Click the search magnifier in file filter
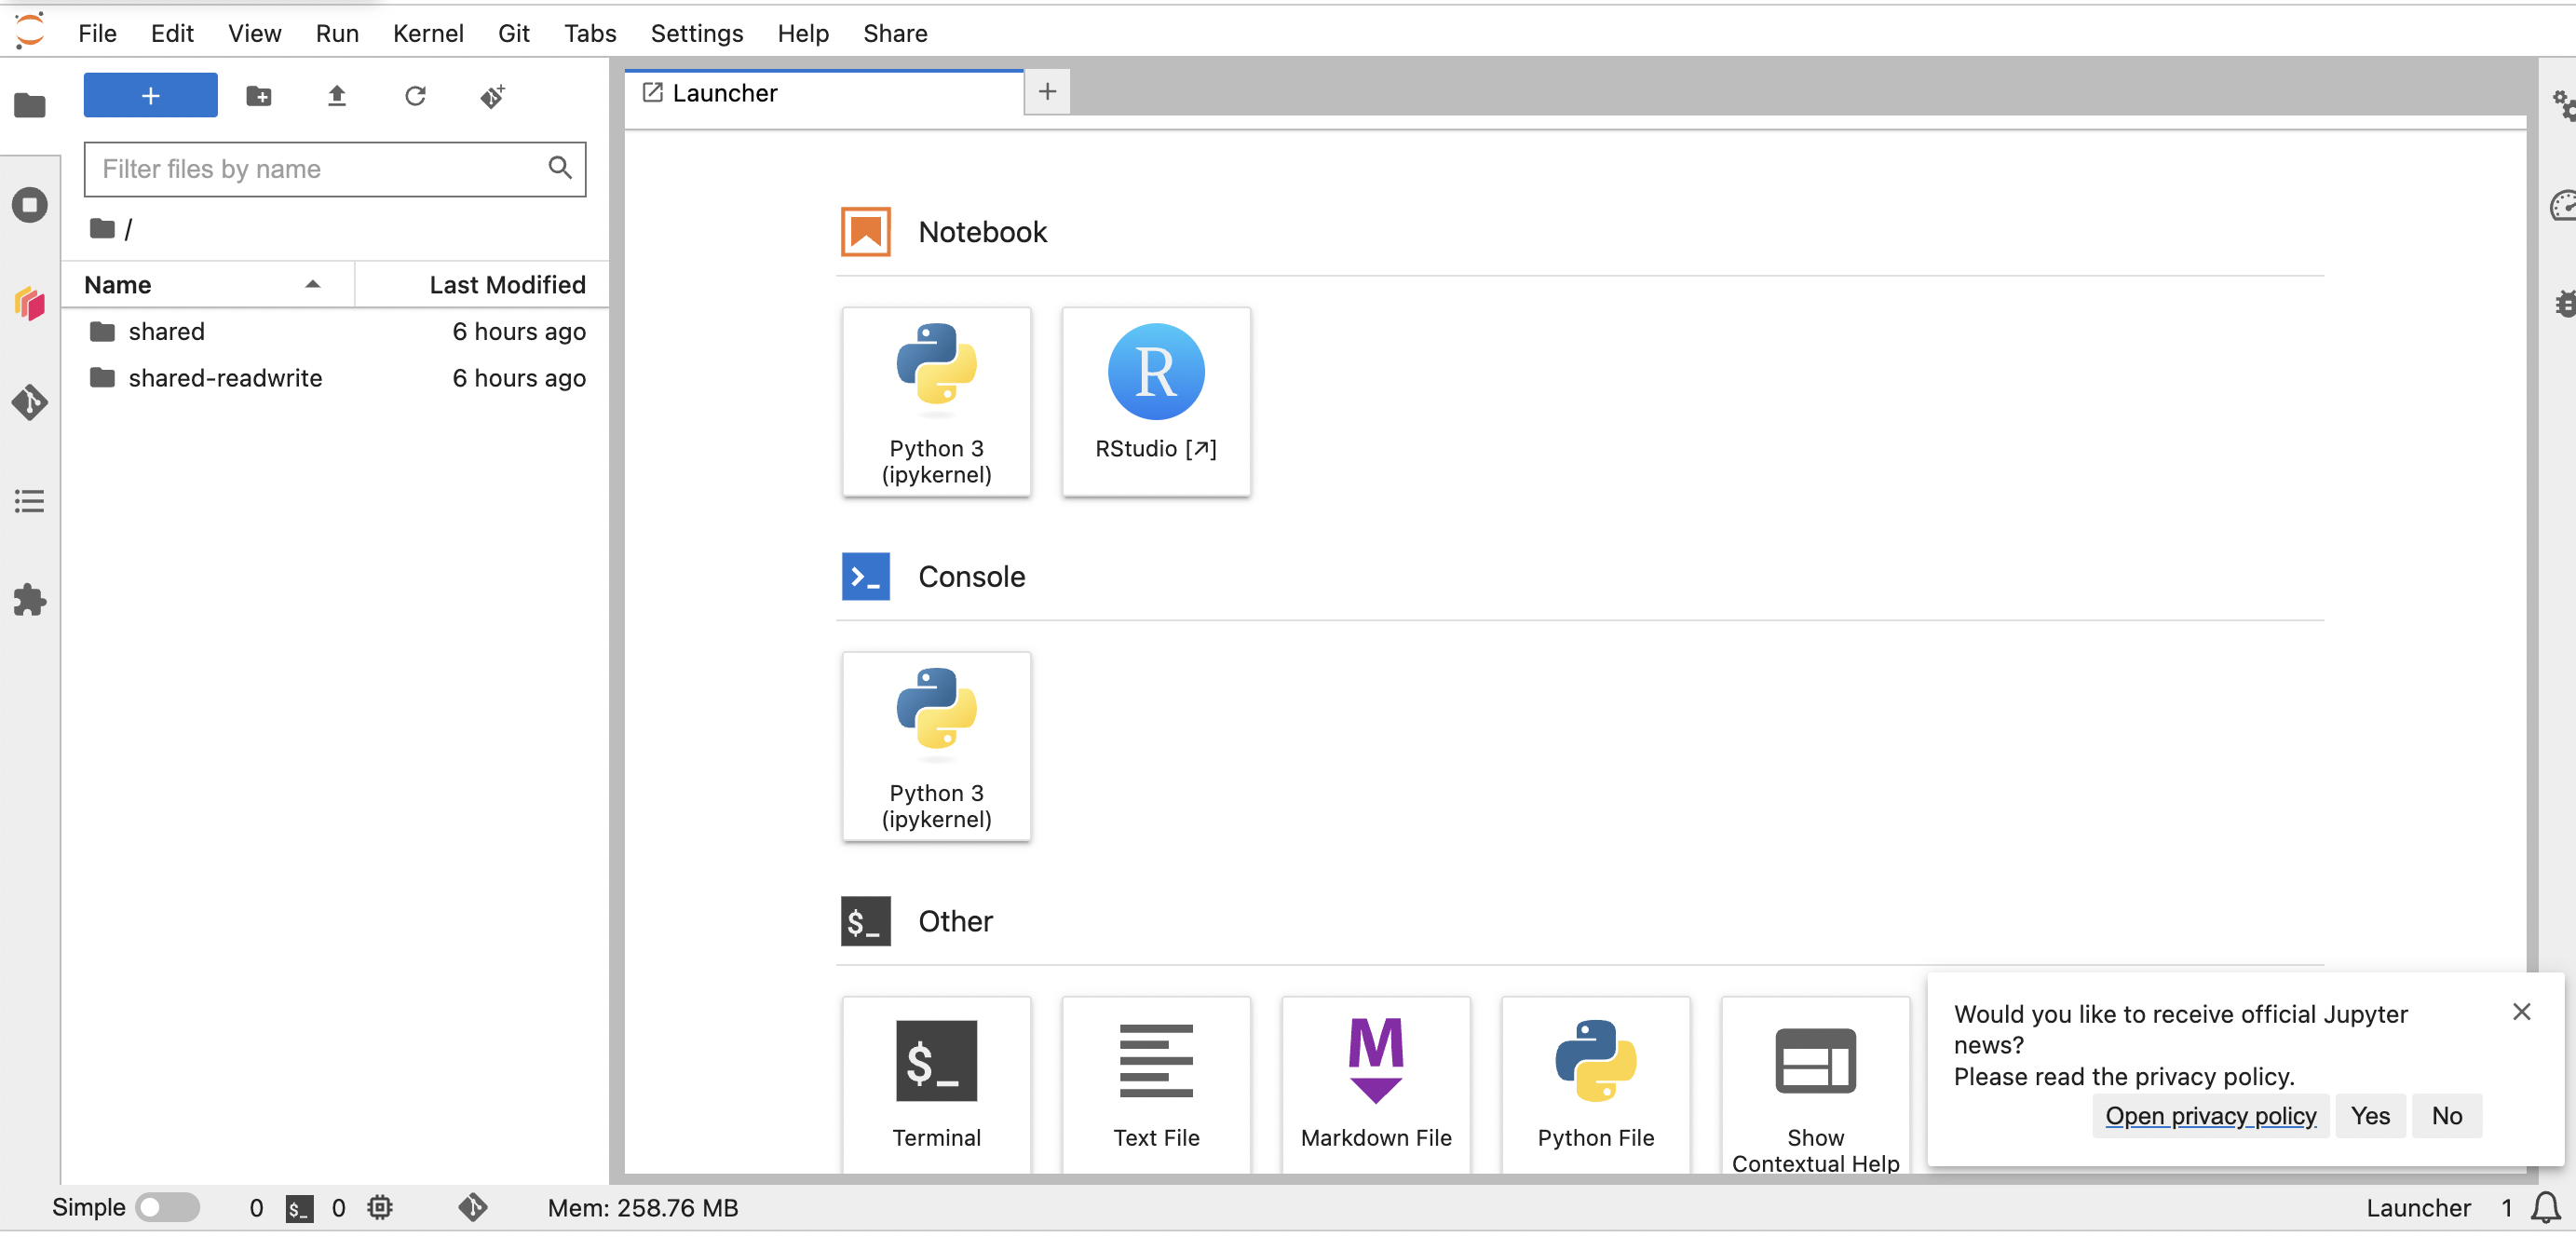This screenshot has width=2576, height=1237. (560, 168)
